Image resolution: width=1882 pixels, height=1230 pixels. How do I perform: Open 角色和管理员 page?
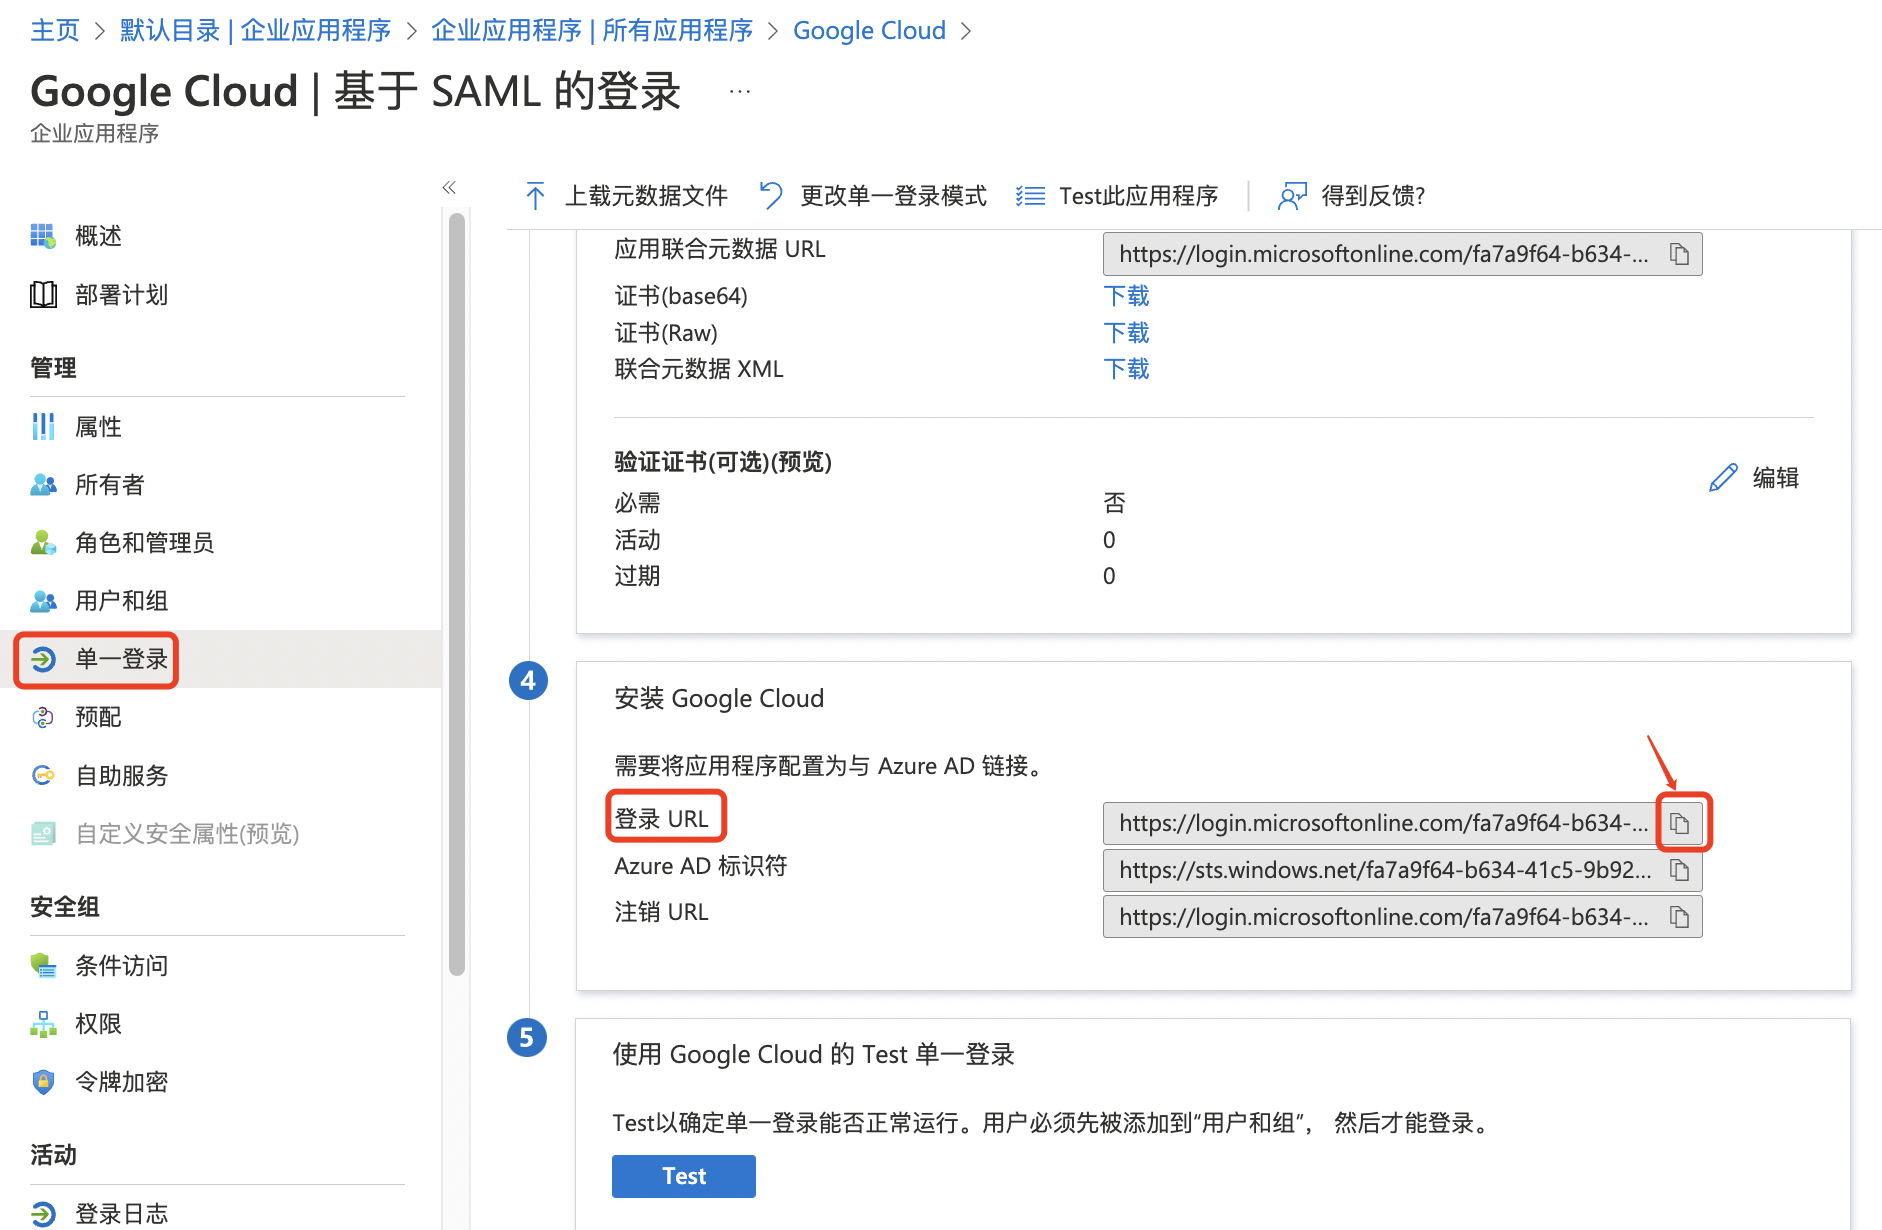(144, 543)
